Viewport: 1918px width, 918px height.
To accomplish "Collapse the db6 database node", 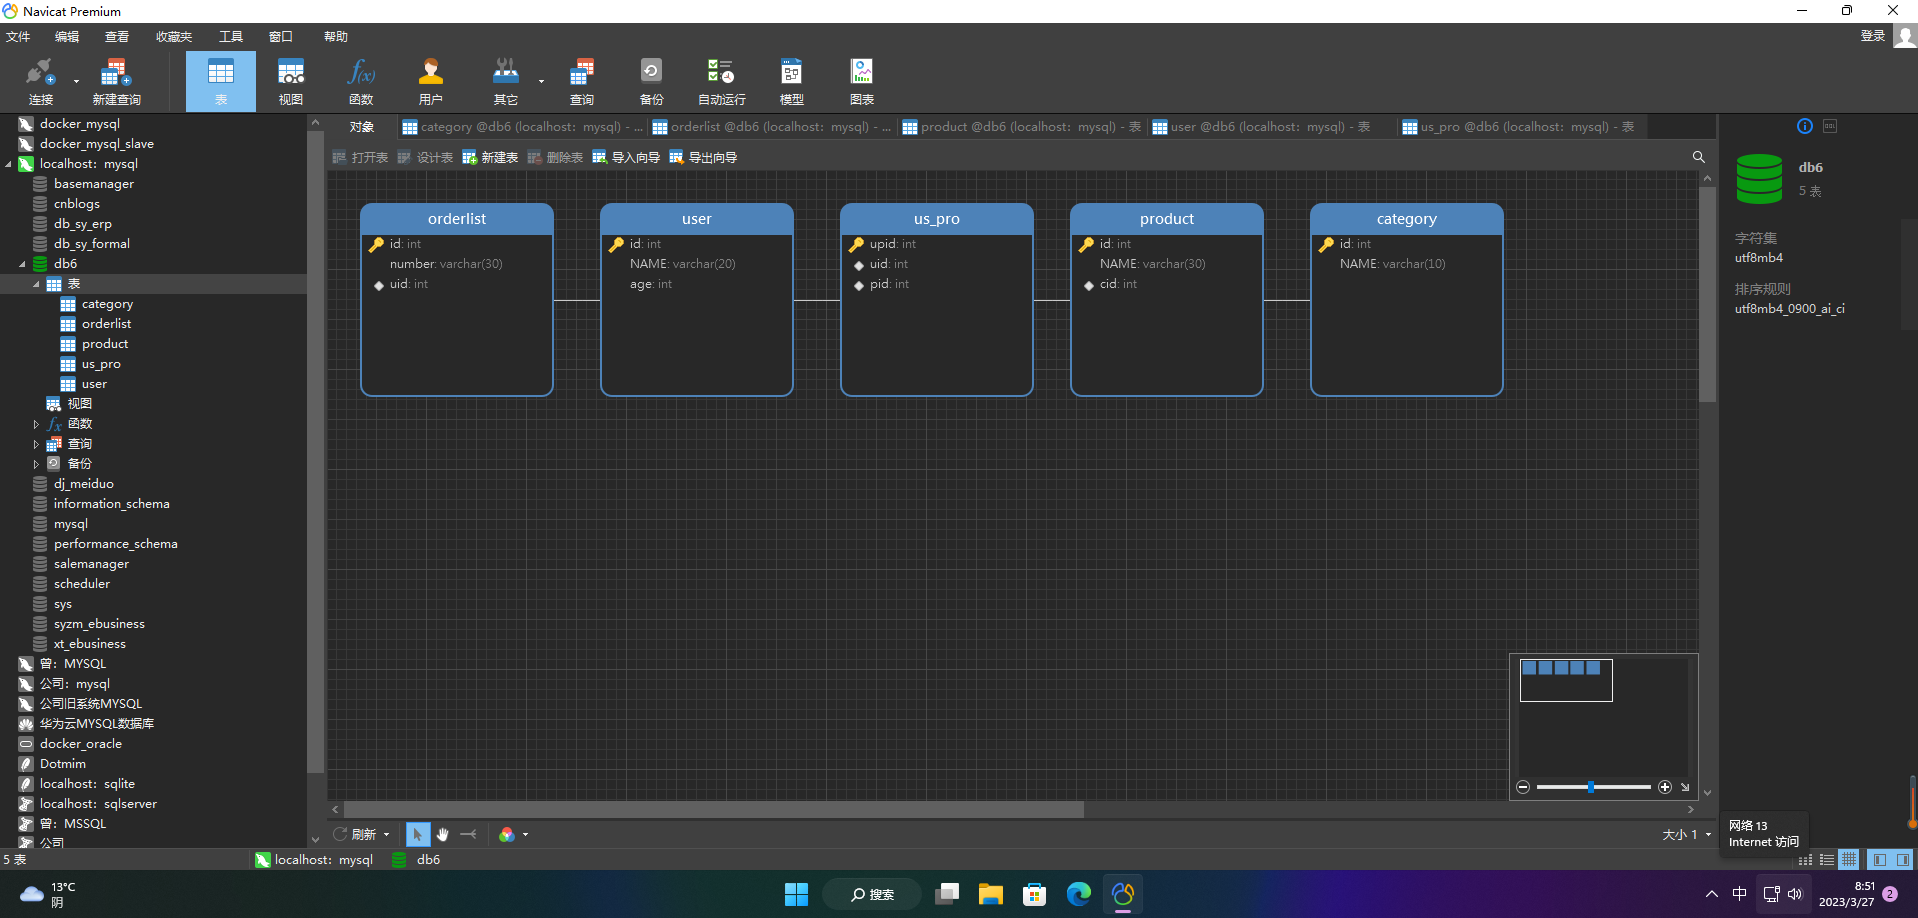I will [22, 264].
